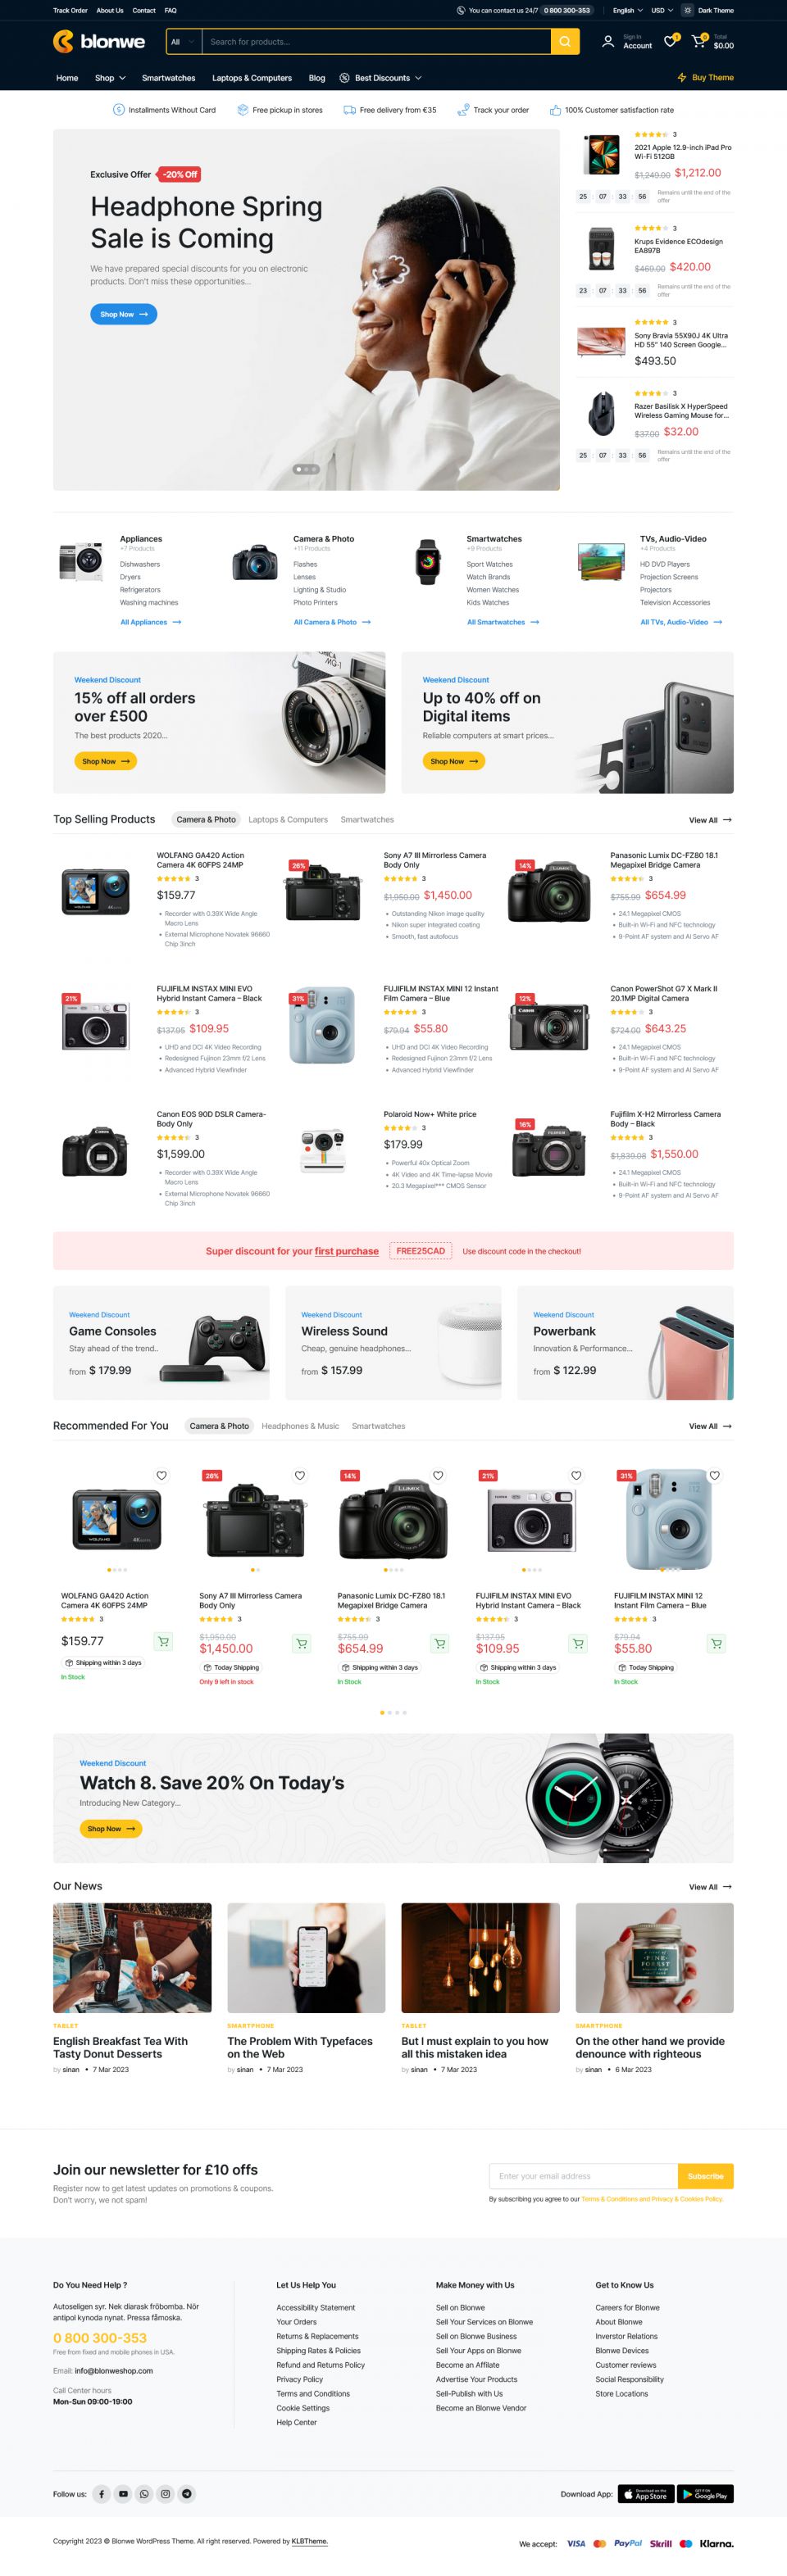Toggle Dark Theme switch in top bar
787x2576 pixels.
pyautogui.click(x=688, y=10)
